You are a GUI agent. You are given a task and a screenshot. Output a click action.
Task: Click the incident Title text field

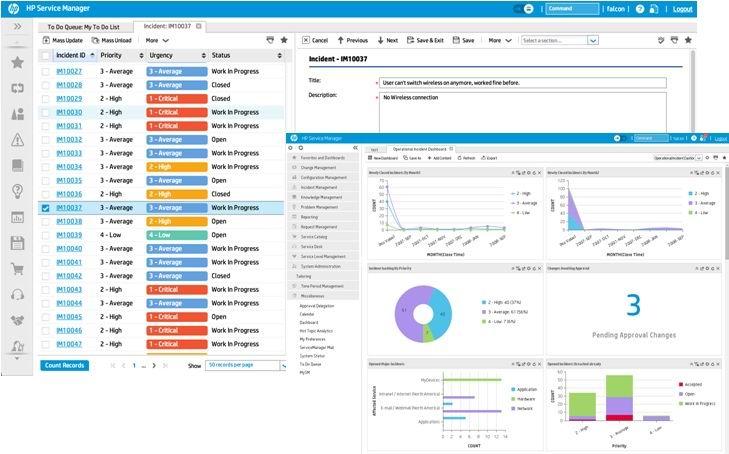tap(523, 83)
